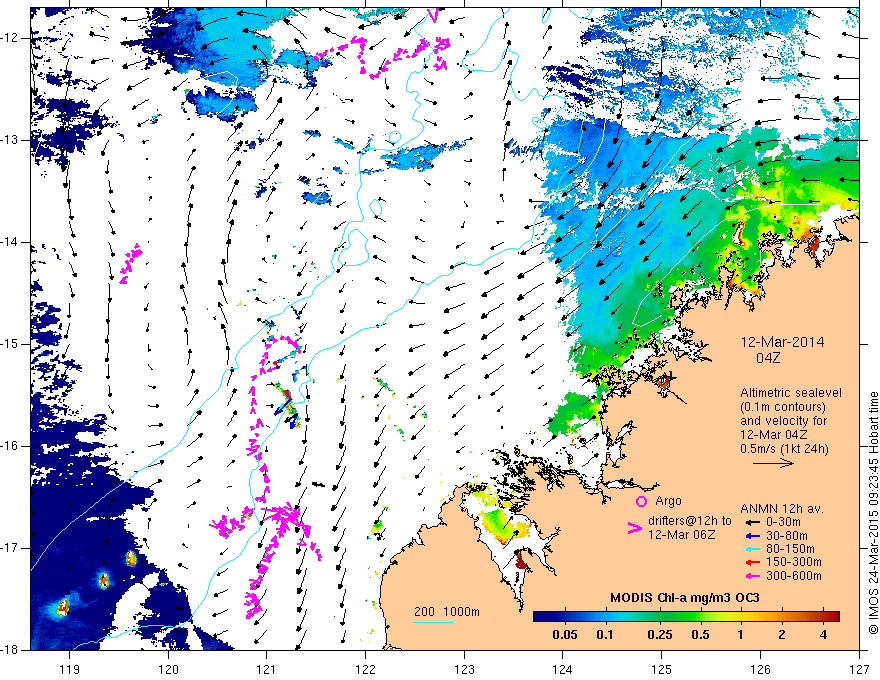Screen dimensions: 880x680
Task: Click the cyan 80-150m legend arrow
Action: (751, 549)
